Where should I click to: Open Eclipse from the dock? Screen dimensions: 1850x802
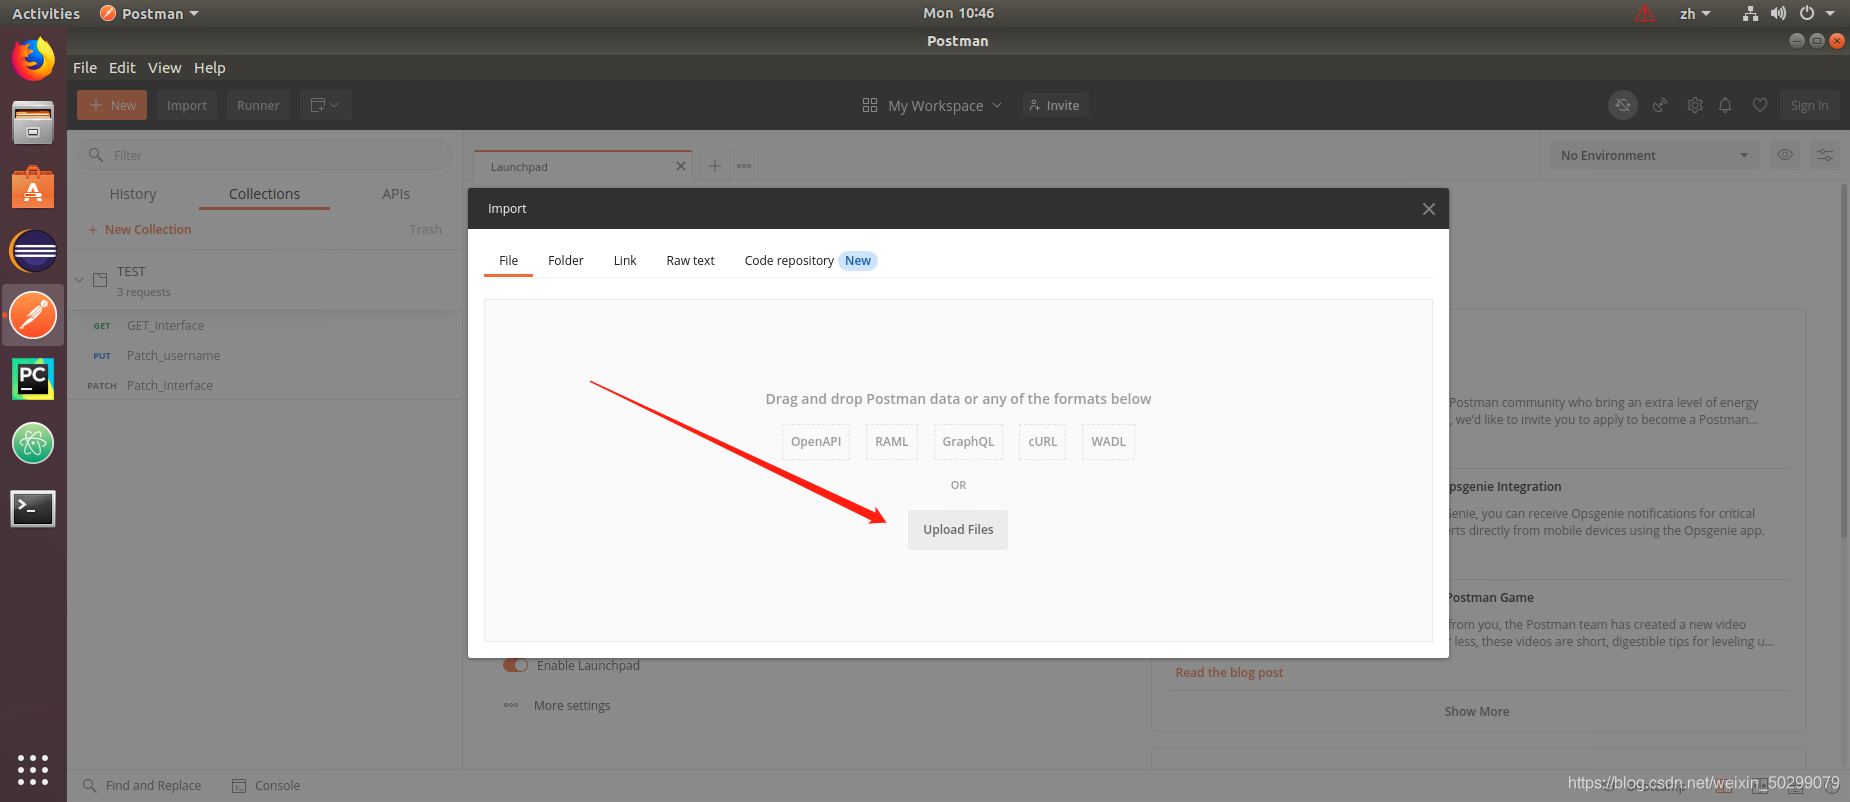click(33, 251)
